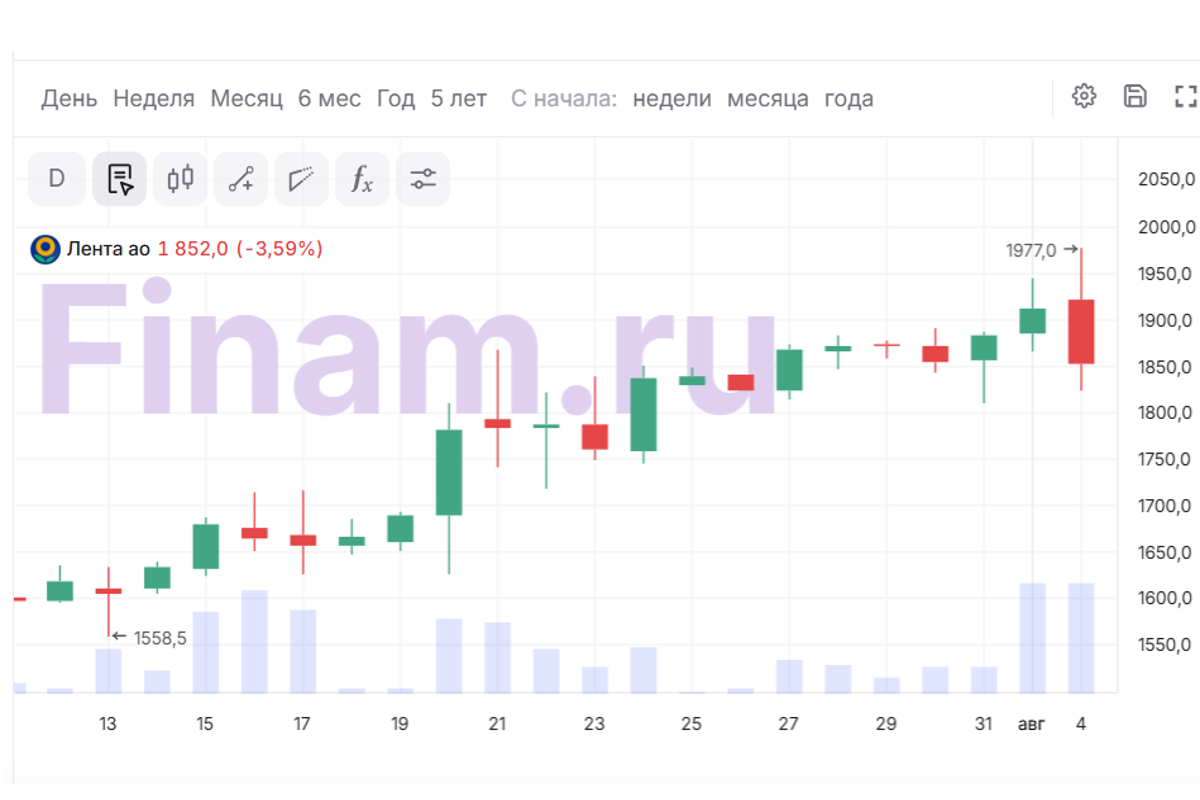
Task: Open the candlestick chart type selector
Action: coord(181,179)
